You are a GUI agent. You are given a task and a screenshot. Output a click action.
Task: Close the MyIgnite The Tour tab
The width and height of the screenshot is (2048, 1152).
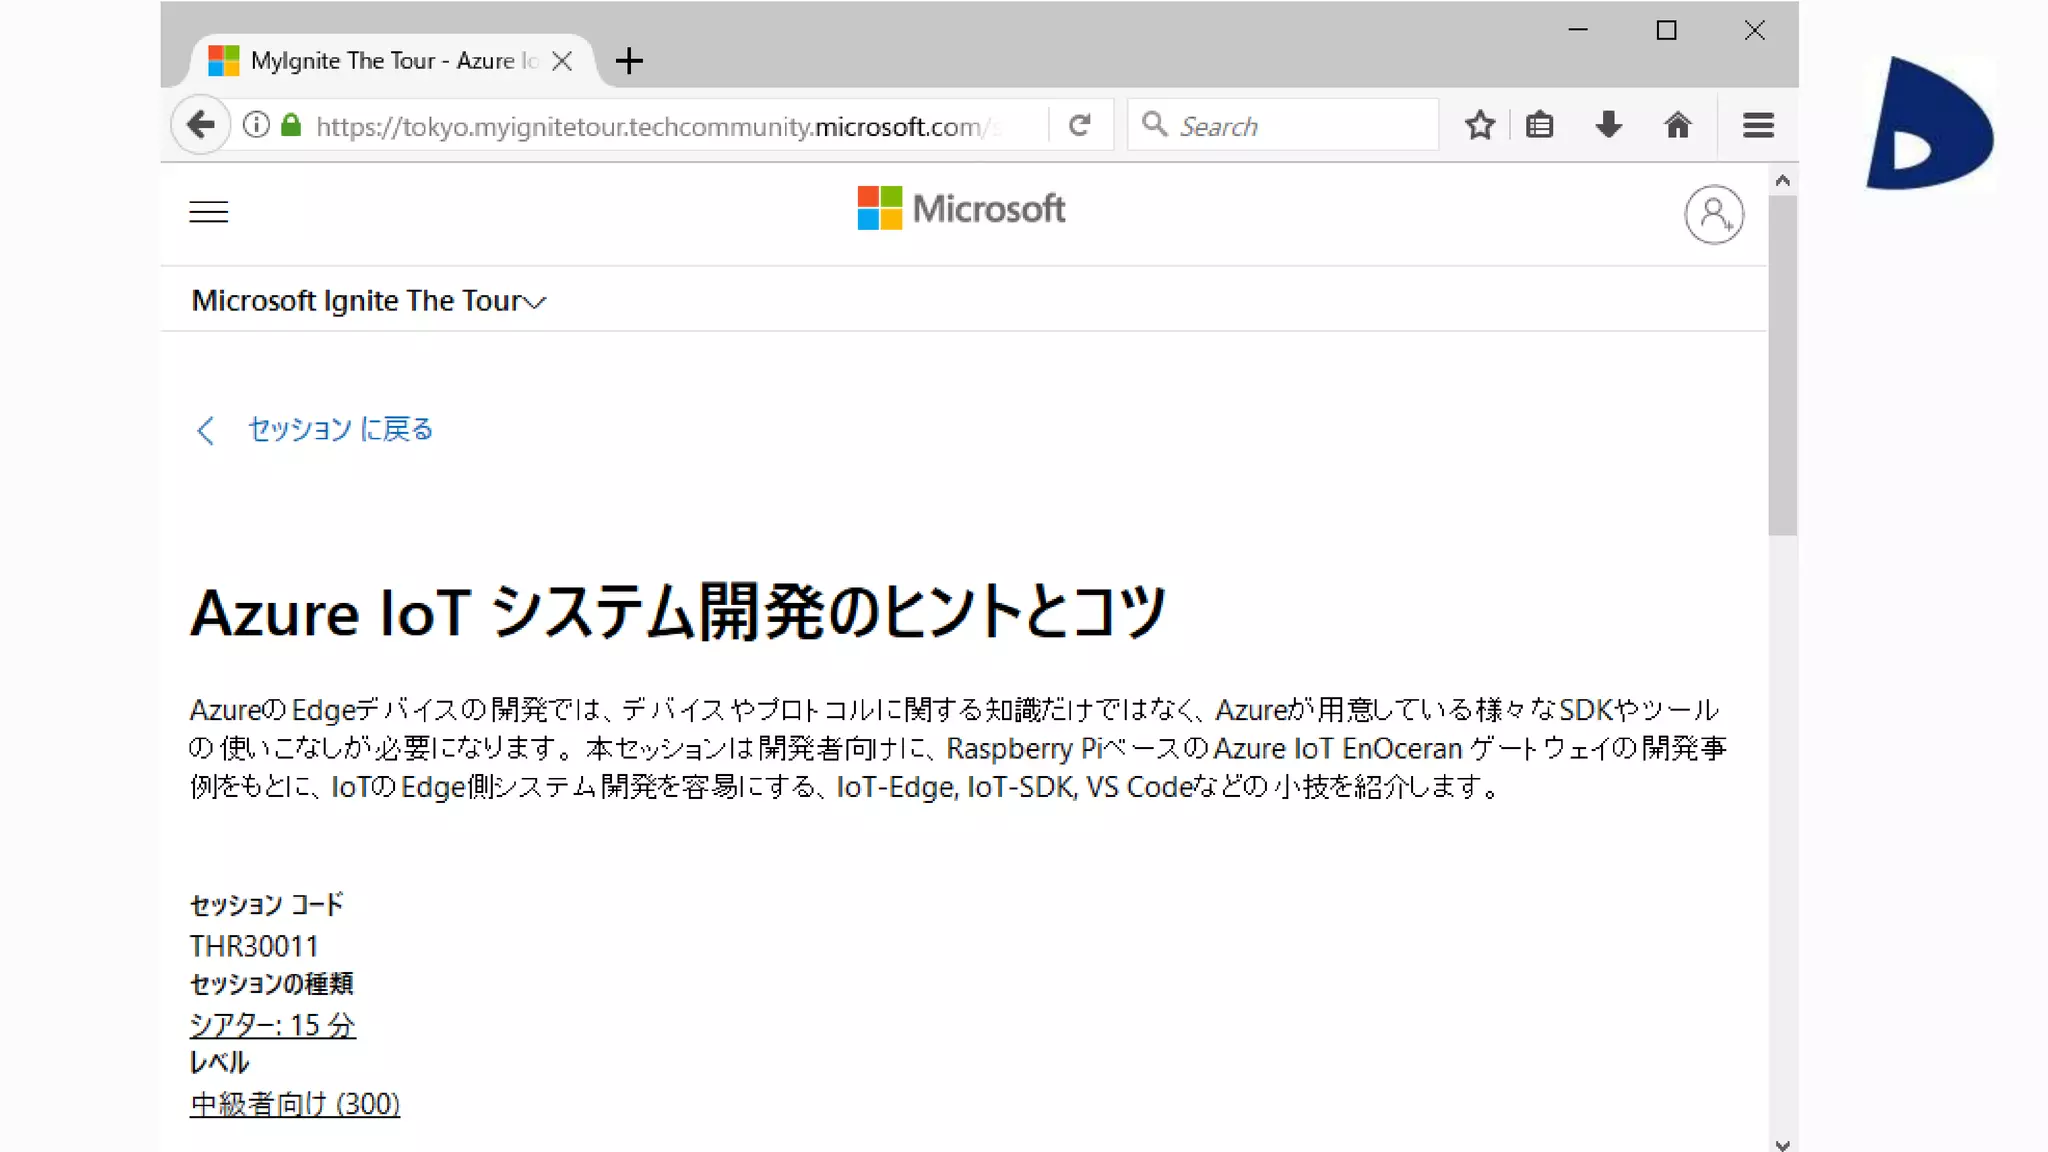tap(562, 61)
